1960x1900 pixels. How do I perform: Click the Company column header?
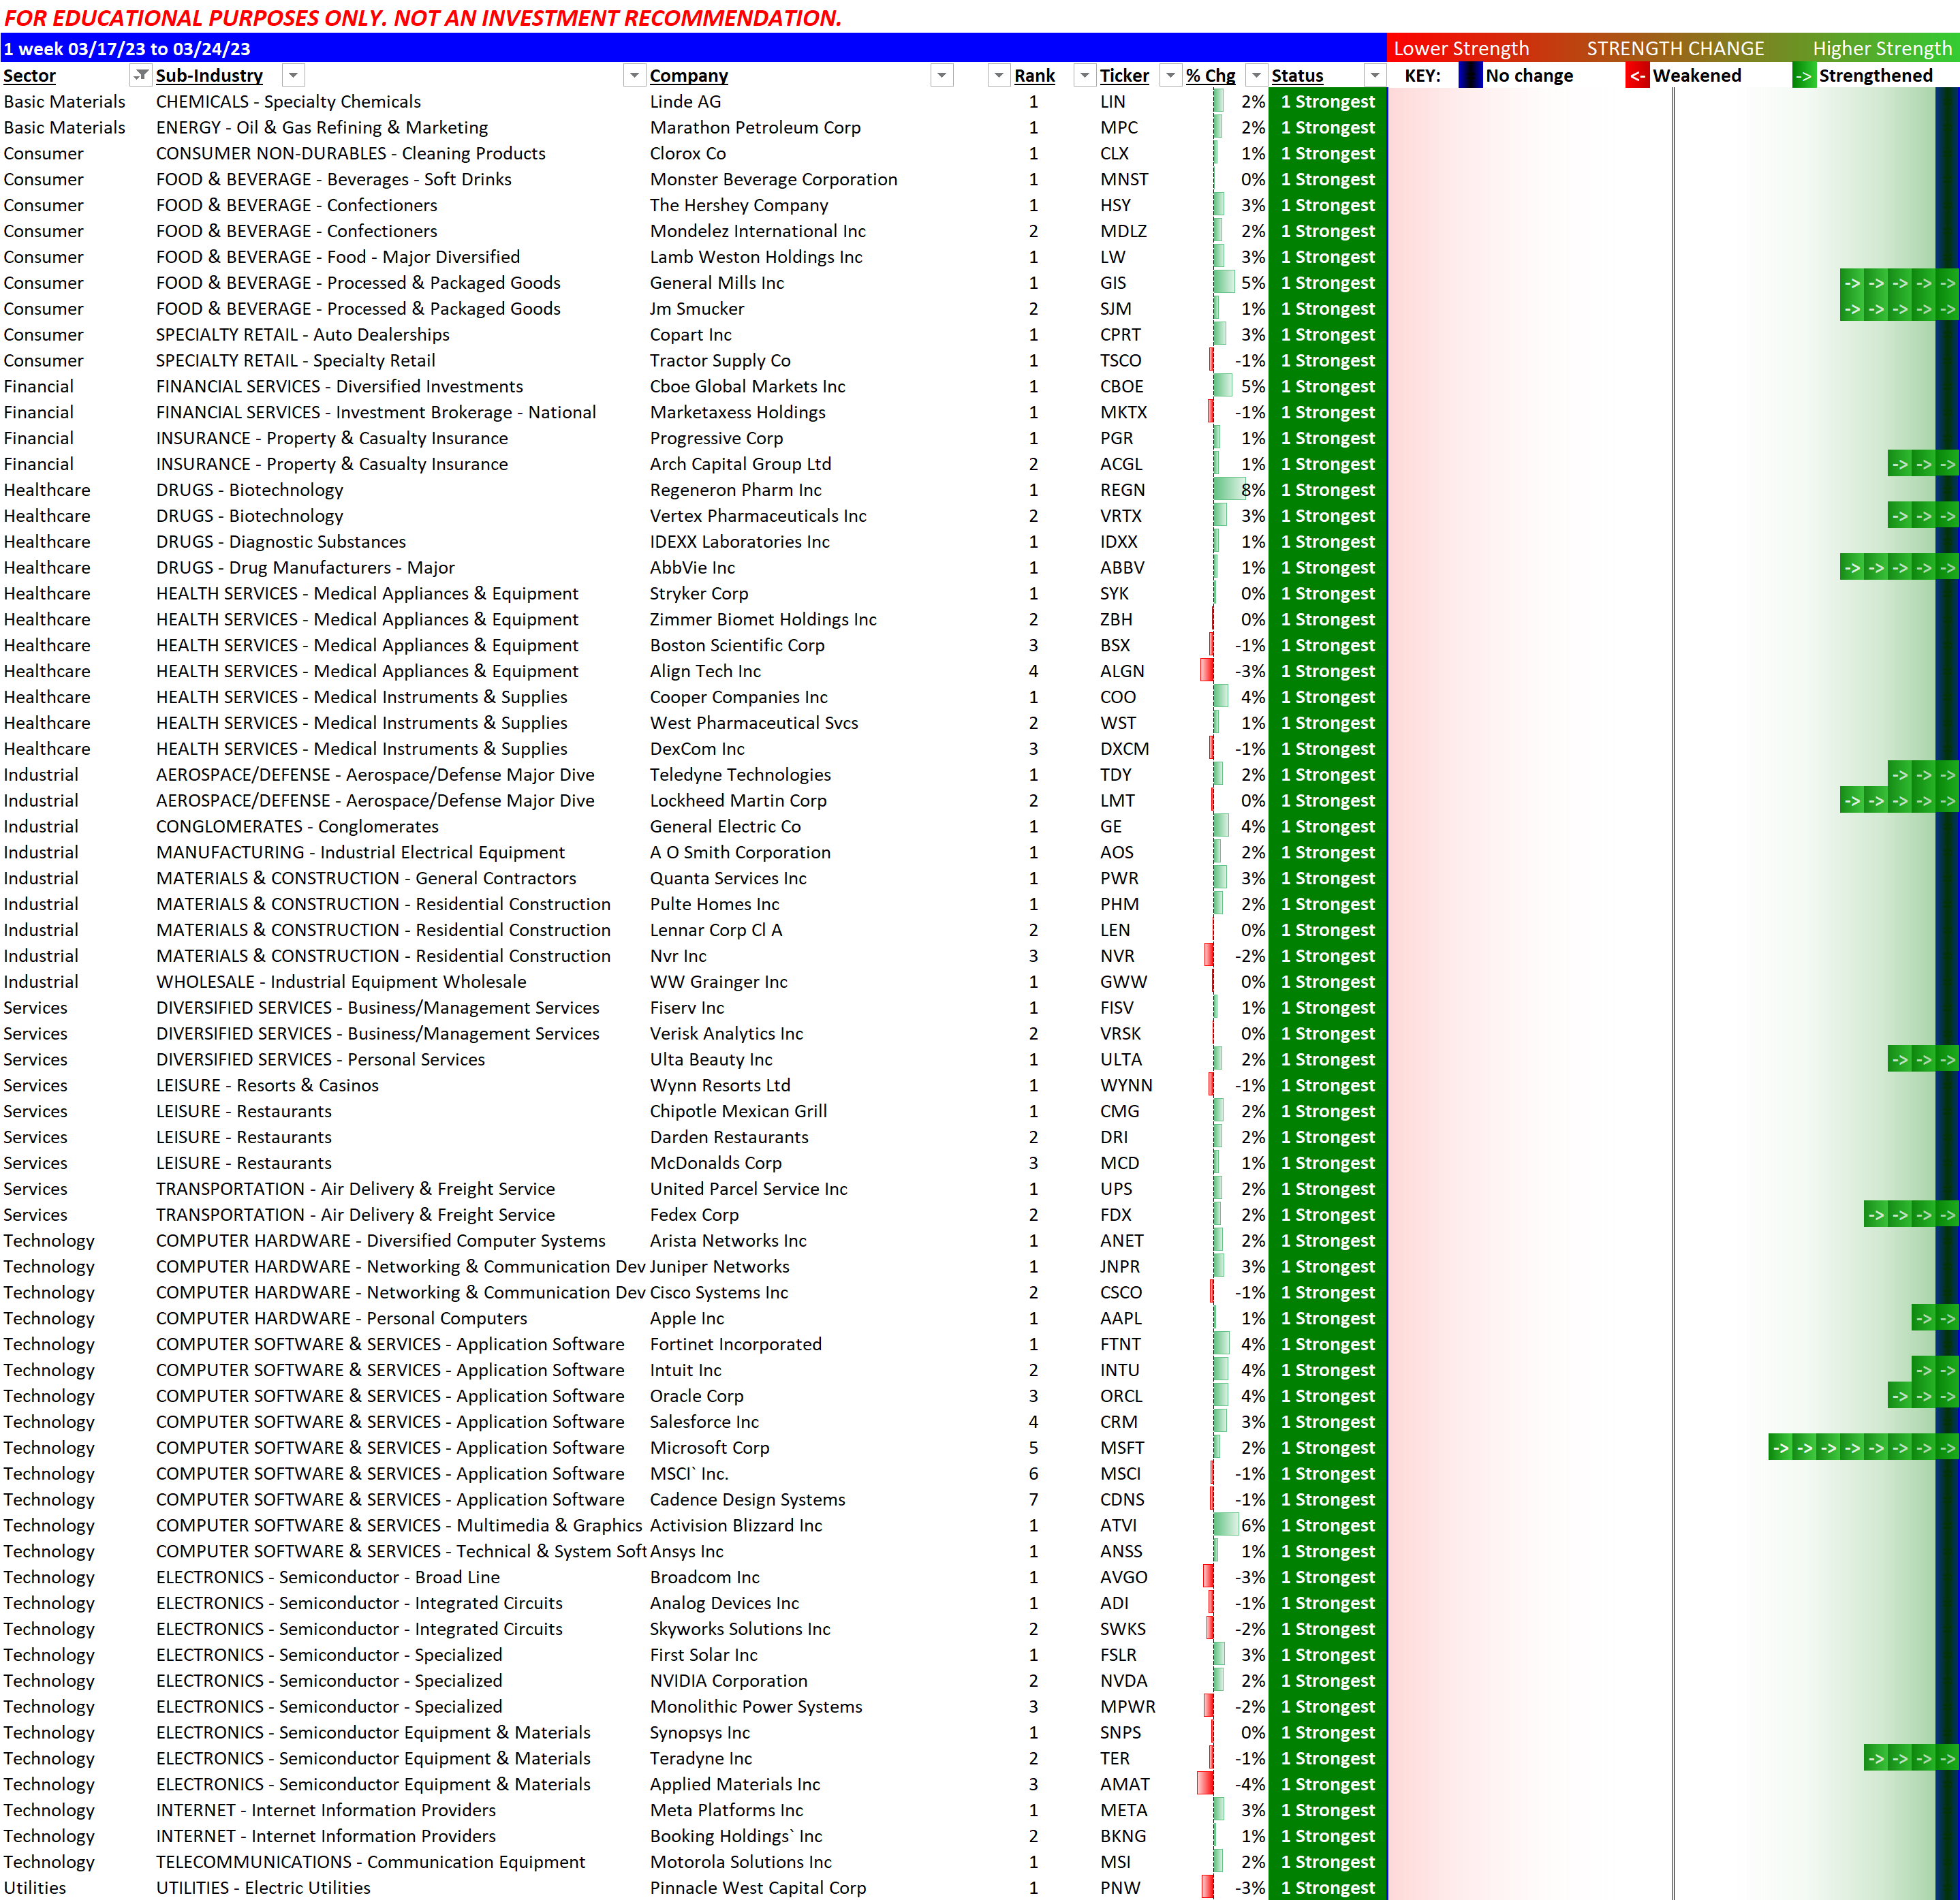coord(688,75)
